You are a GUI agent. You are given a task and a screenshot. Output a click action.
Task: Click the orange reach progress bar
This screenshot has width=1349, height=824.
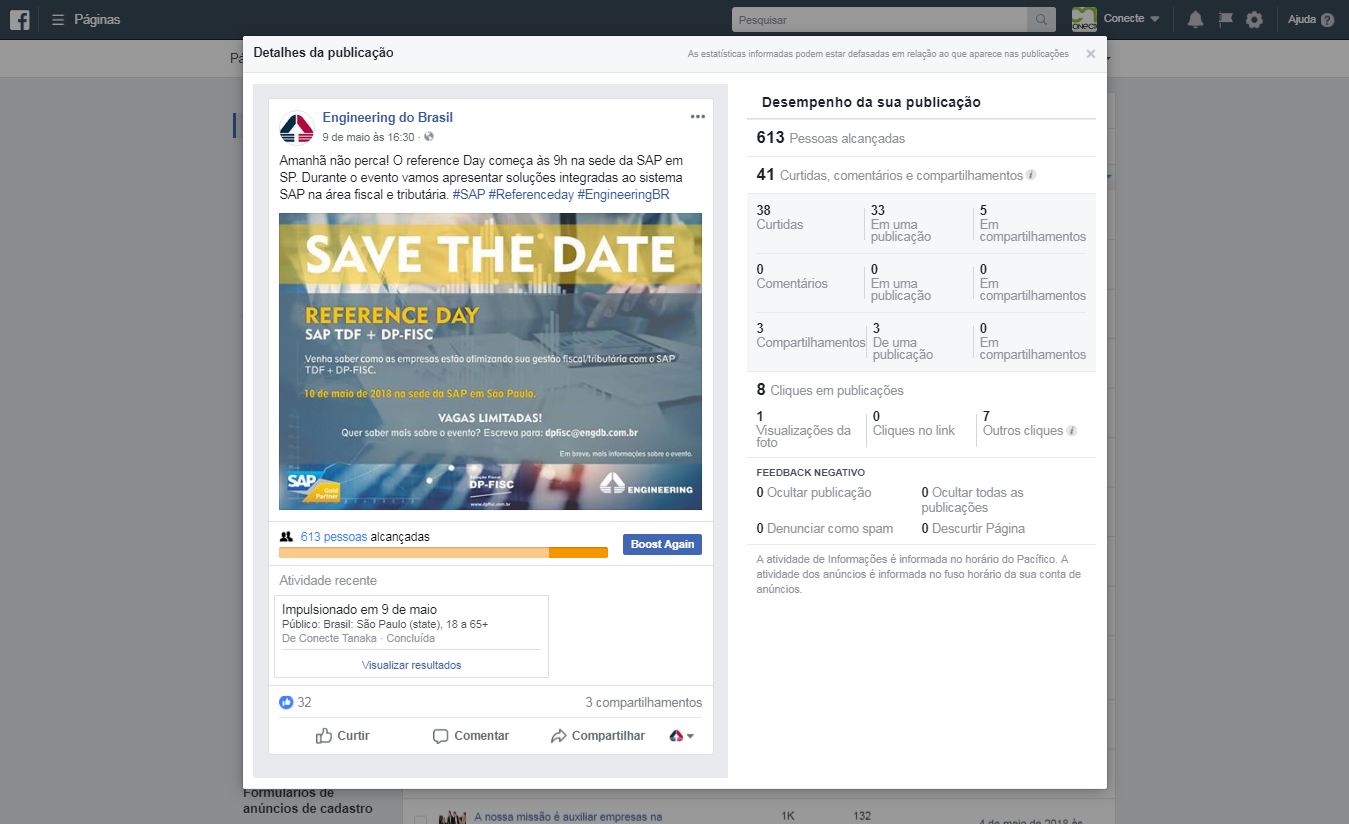click(x=443, y=552)
